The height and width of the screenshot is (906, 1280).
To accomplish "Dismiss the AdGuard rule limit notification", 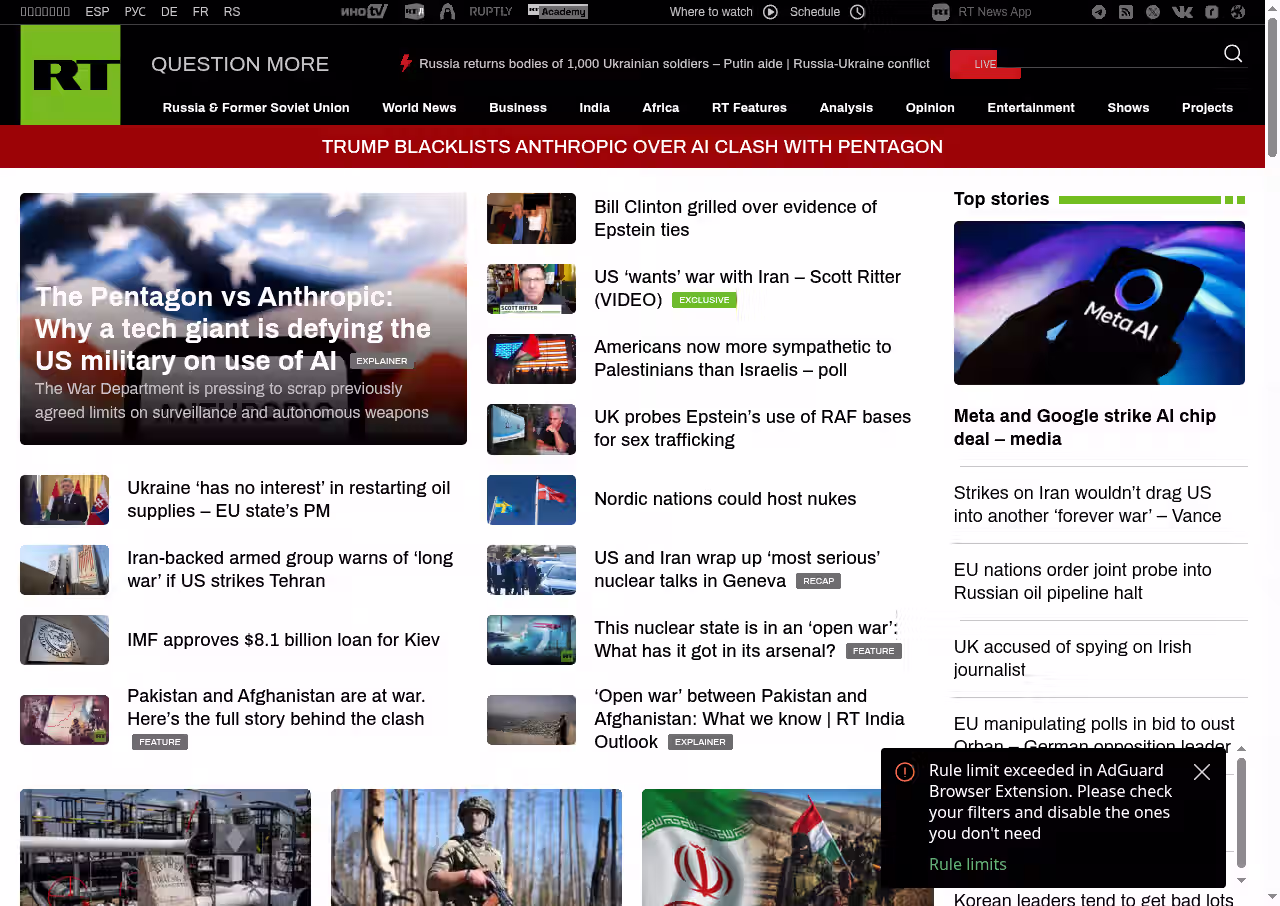I will tap(1202, 772).
